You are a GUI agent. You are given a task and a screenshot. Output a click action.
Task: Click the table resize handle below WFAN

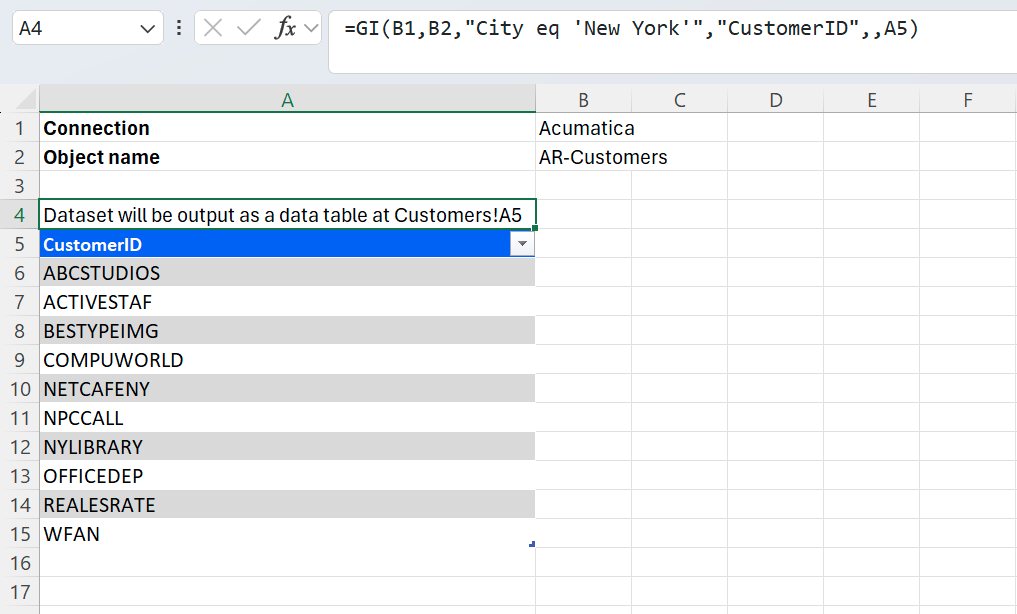(532, 544)
